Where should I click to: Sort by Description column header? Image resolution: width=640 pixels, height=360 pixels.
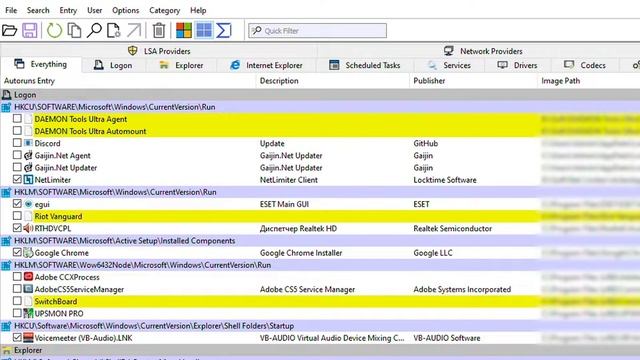point(333,81)
